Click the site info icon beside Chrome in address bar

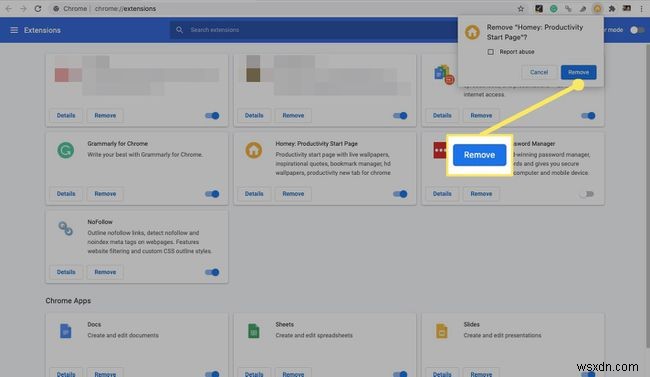pyautogui.click(x=56, y=8)
